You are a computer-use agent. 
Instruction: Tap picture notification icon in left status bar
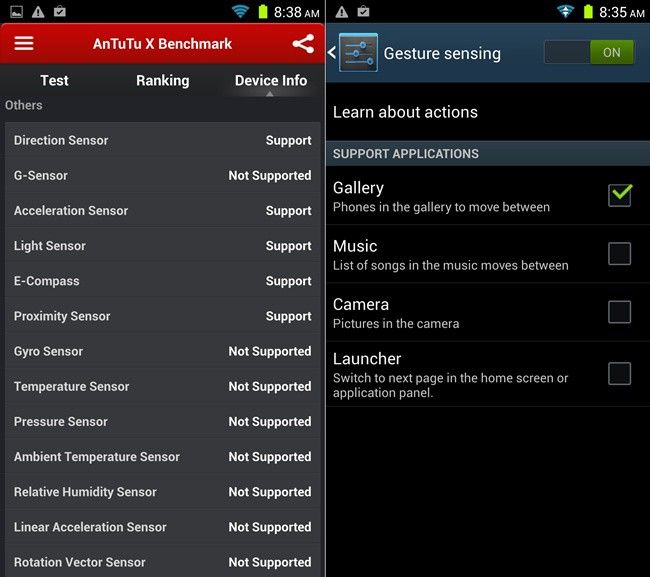coord(17,12)
